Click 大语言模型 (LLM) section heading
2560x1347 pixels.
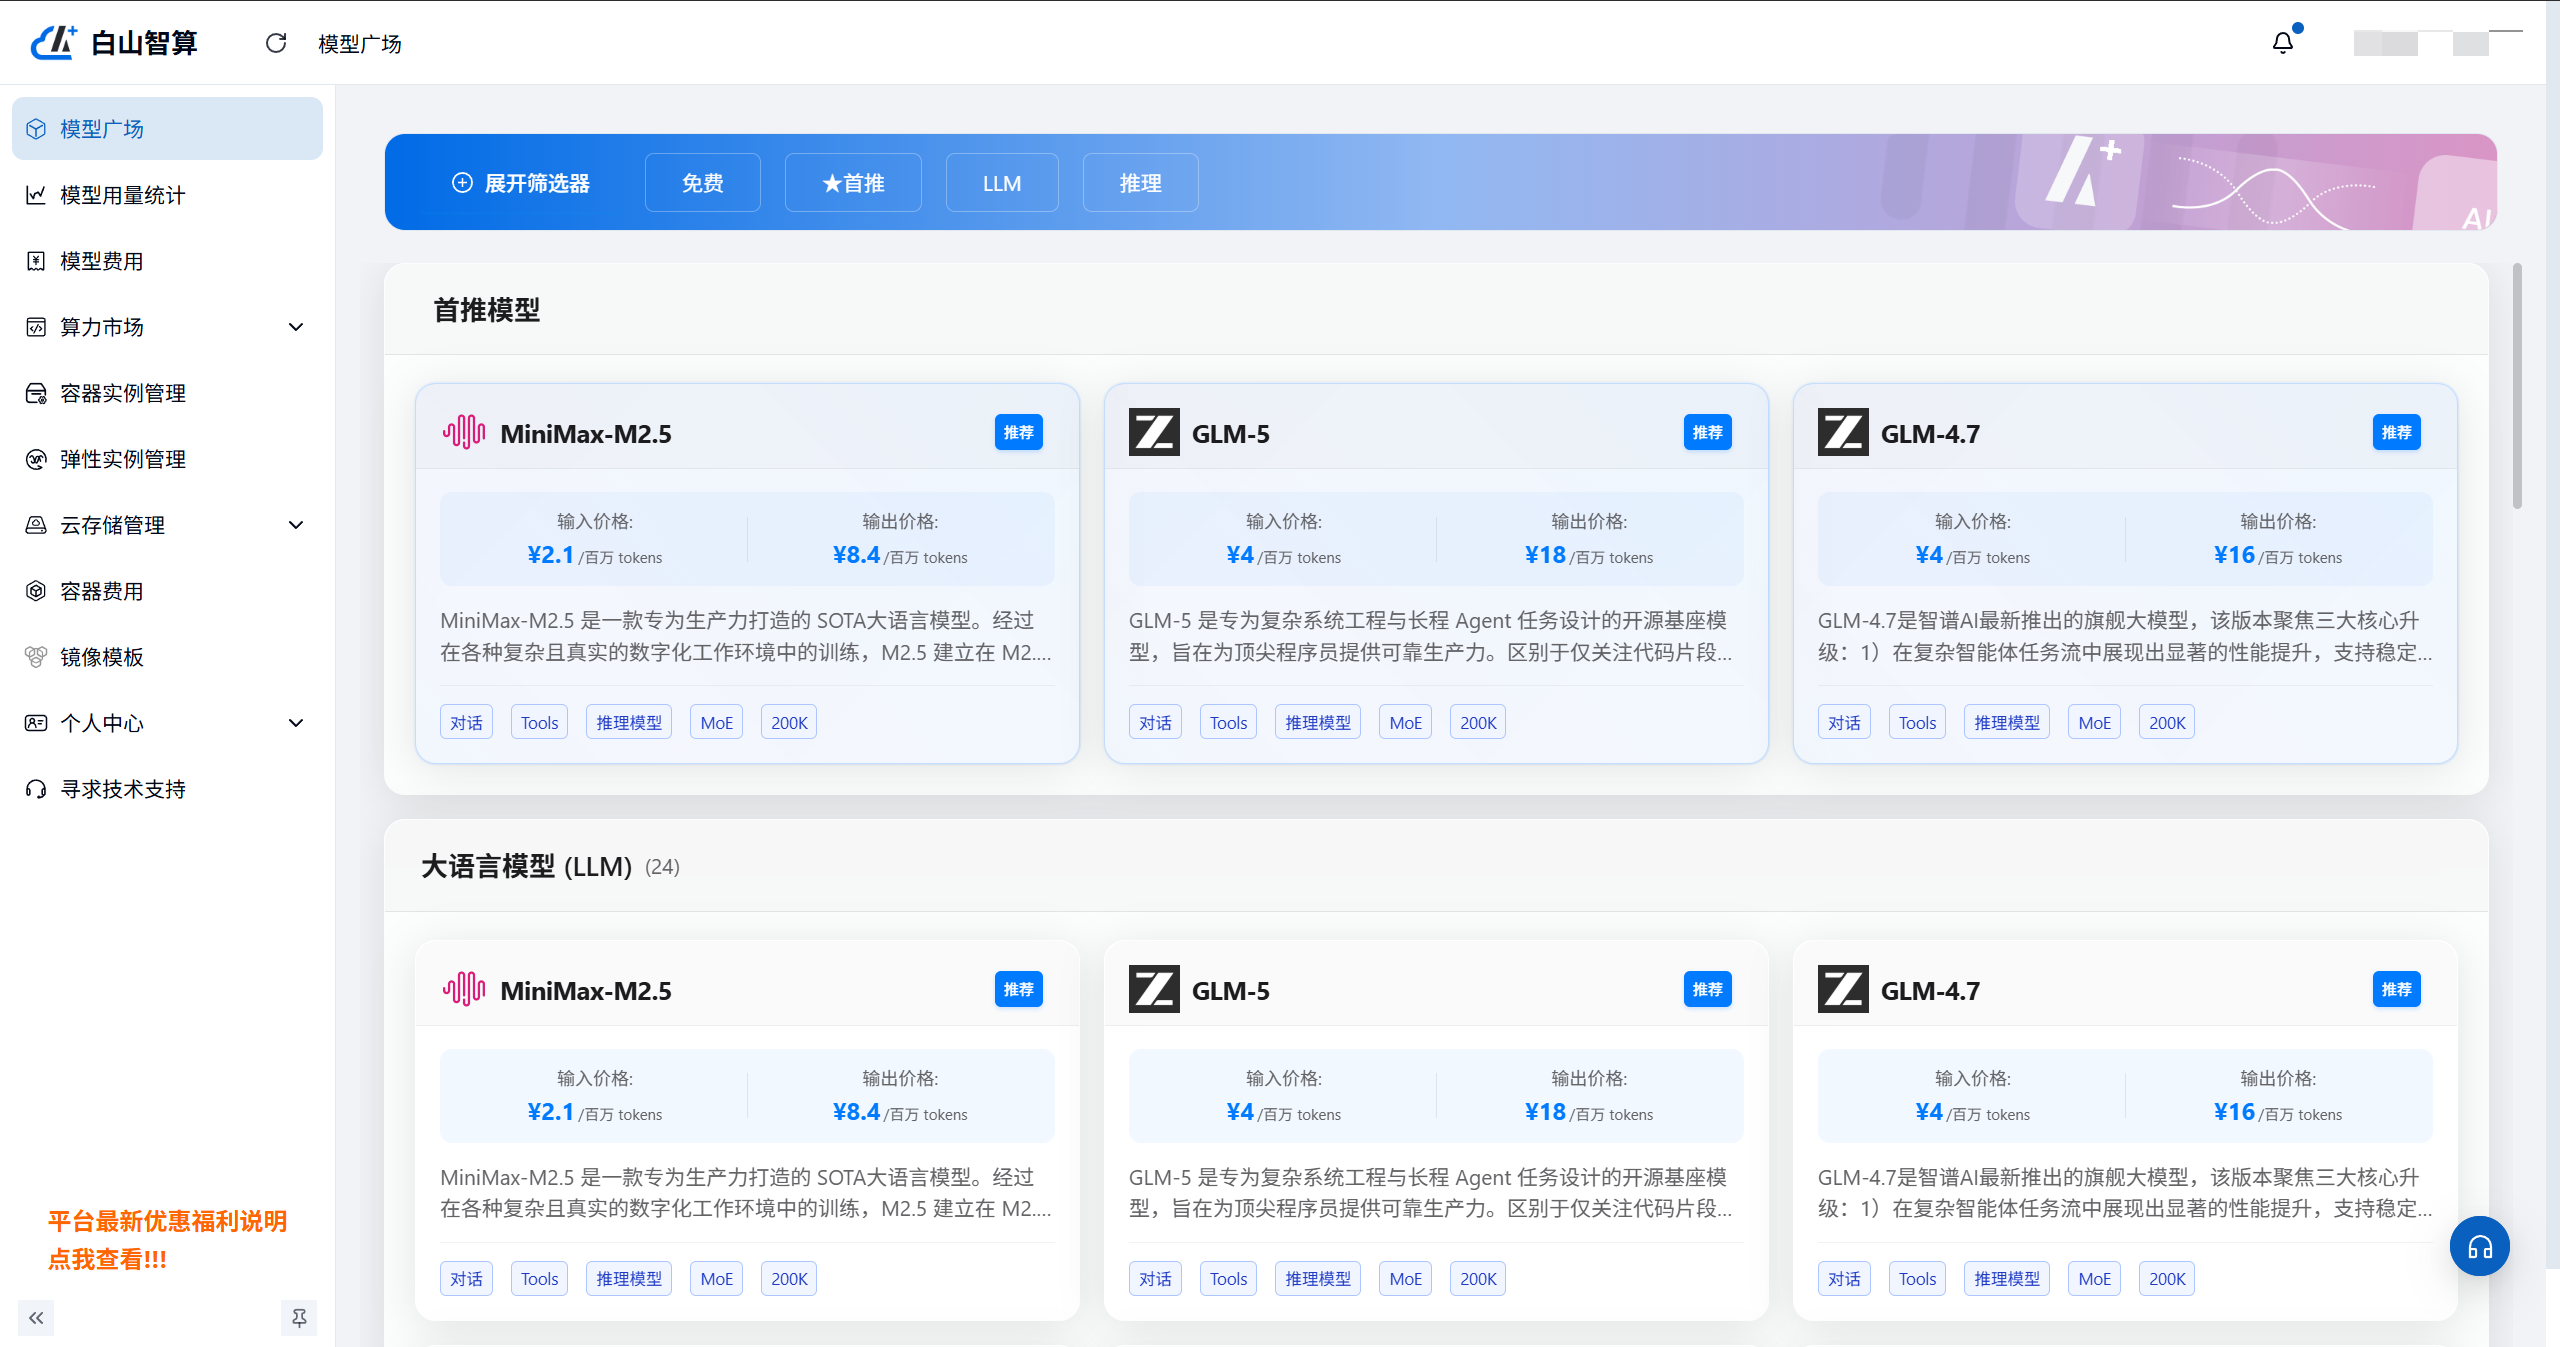pyautogui.click(x=526, y=866)
